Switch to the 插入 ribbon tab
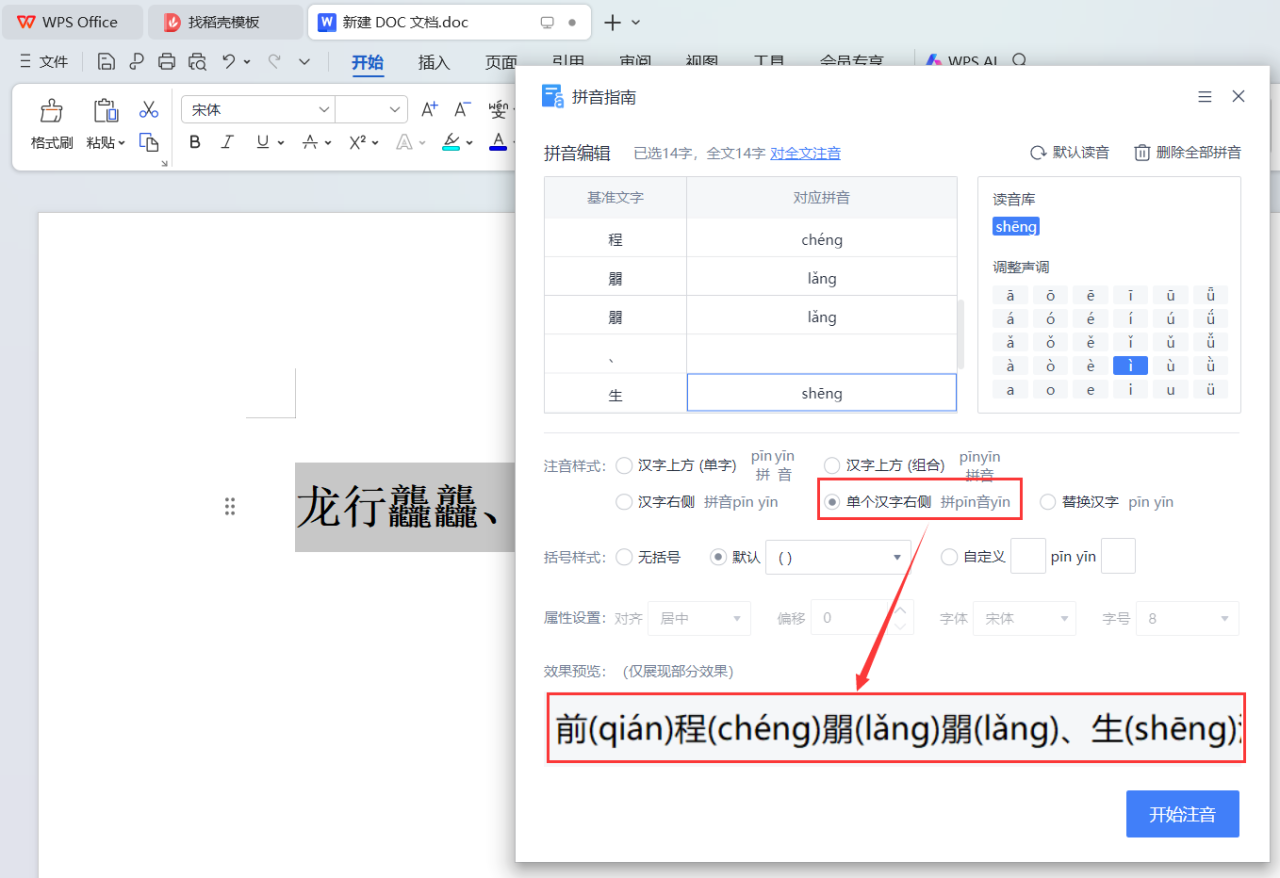This screenshot has width=1280, height=878. [x=434, y=62]
